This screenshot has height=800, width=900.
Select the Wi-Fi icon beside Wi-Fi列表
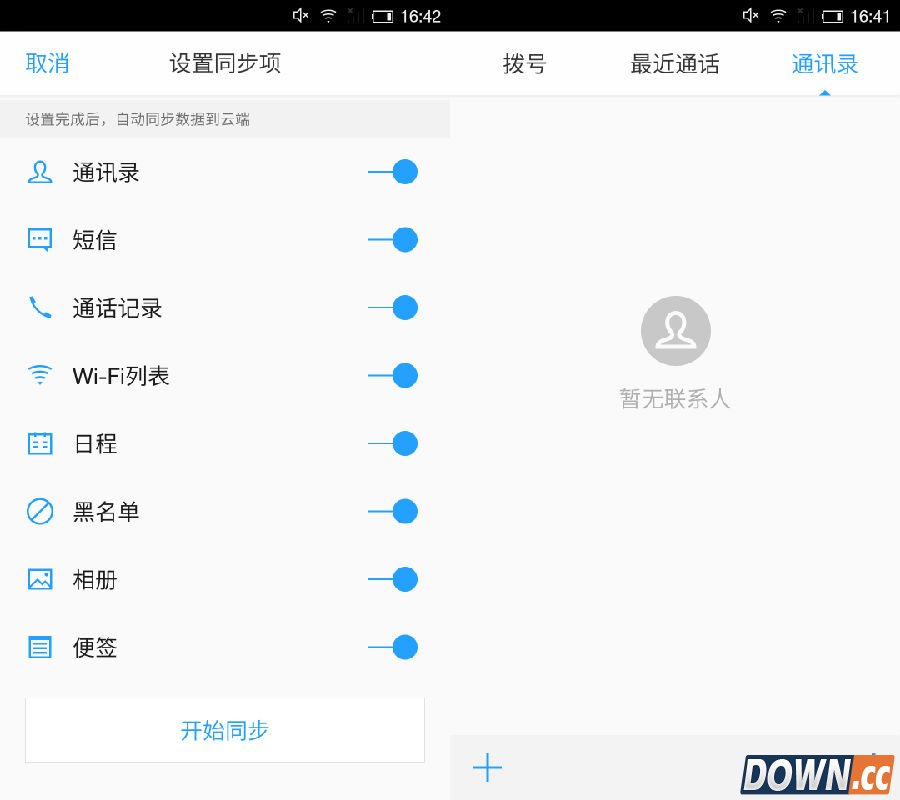click(39, 376)
